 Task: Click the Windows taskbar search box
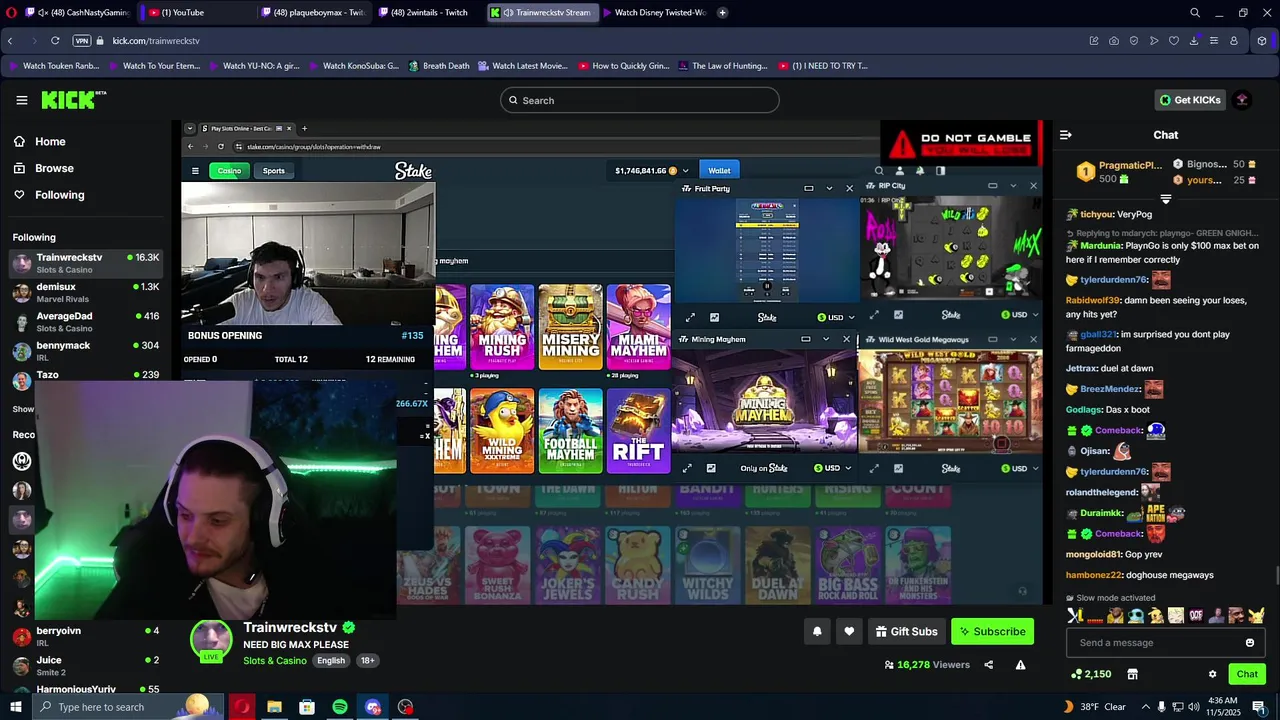tap(128, 707)
